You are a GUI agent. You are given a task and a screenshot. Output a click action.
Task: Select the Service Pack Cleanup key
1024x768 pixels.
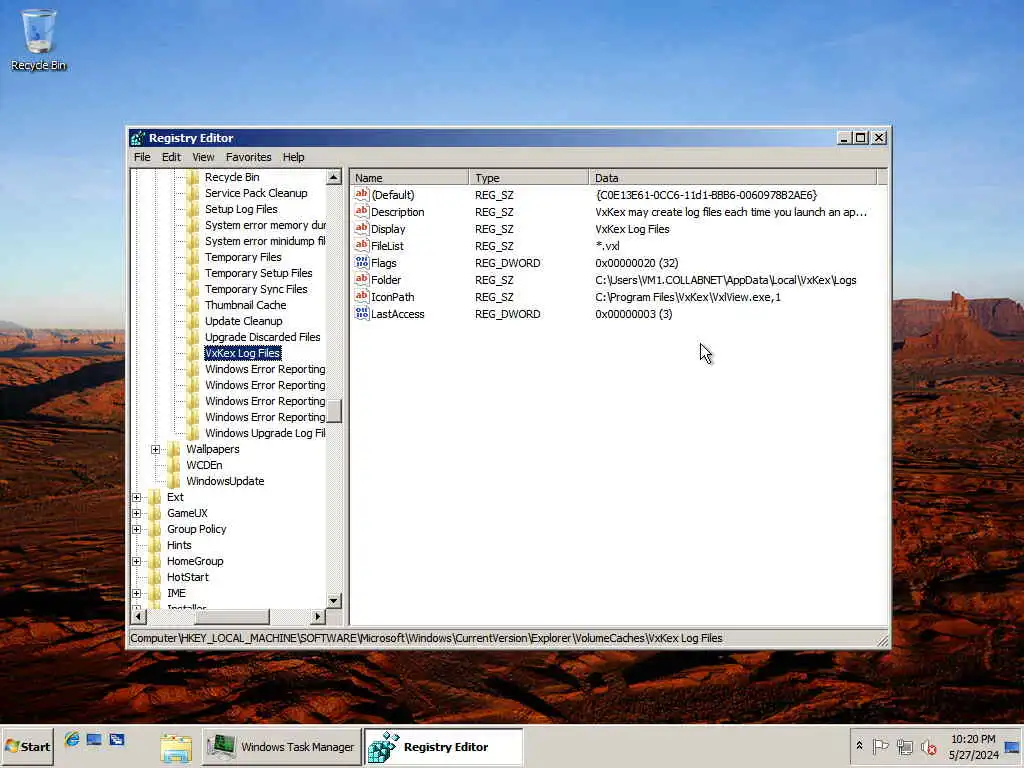256,193
